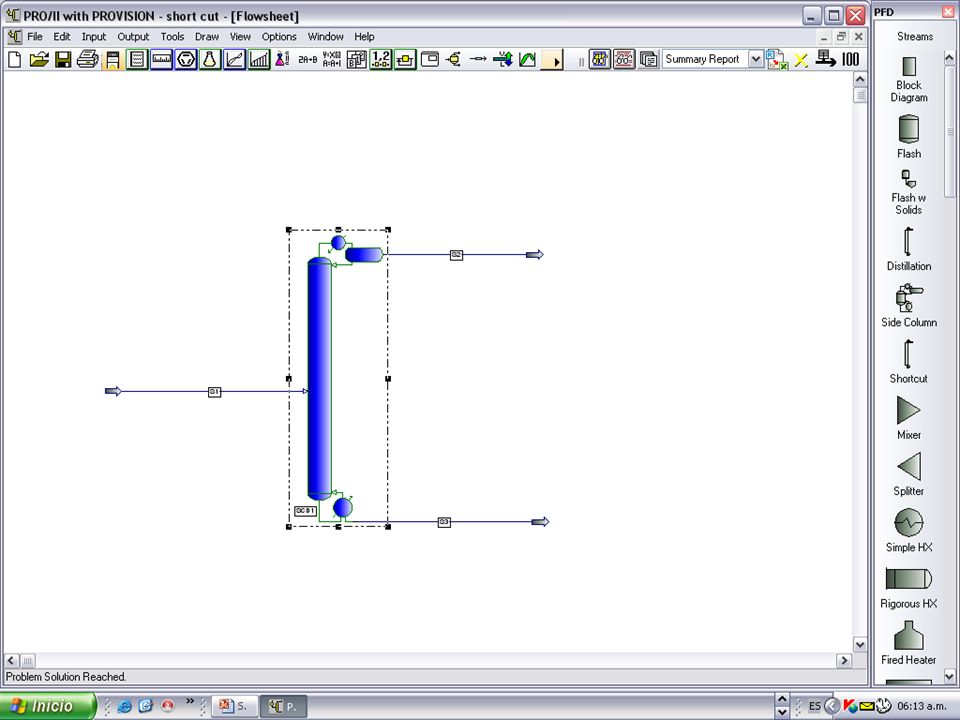Select the Distillation column unit
Image resolution: width=960 pixels, height=720 pixels.
pyautogui.click(x=909, y=249)
